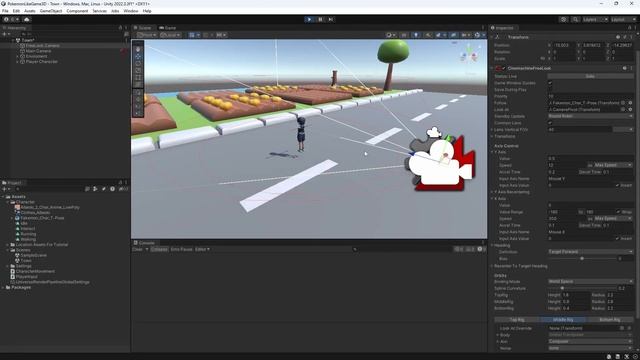Click the Pause button in the toolbar
This screenshot has width=640, height=360.
(320, 19)
